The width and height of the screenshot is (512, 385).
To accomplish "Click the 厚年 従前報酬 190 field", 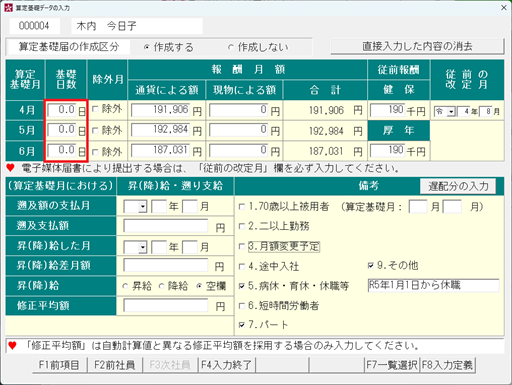I will point(388,150).
